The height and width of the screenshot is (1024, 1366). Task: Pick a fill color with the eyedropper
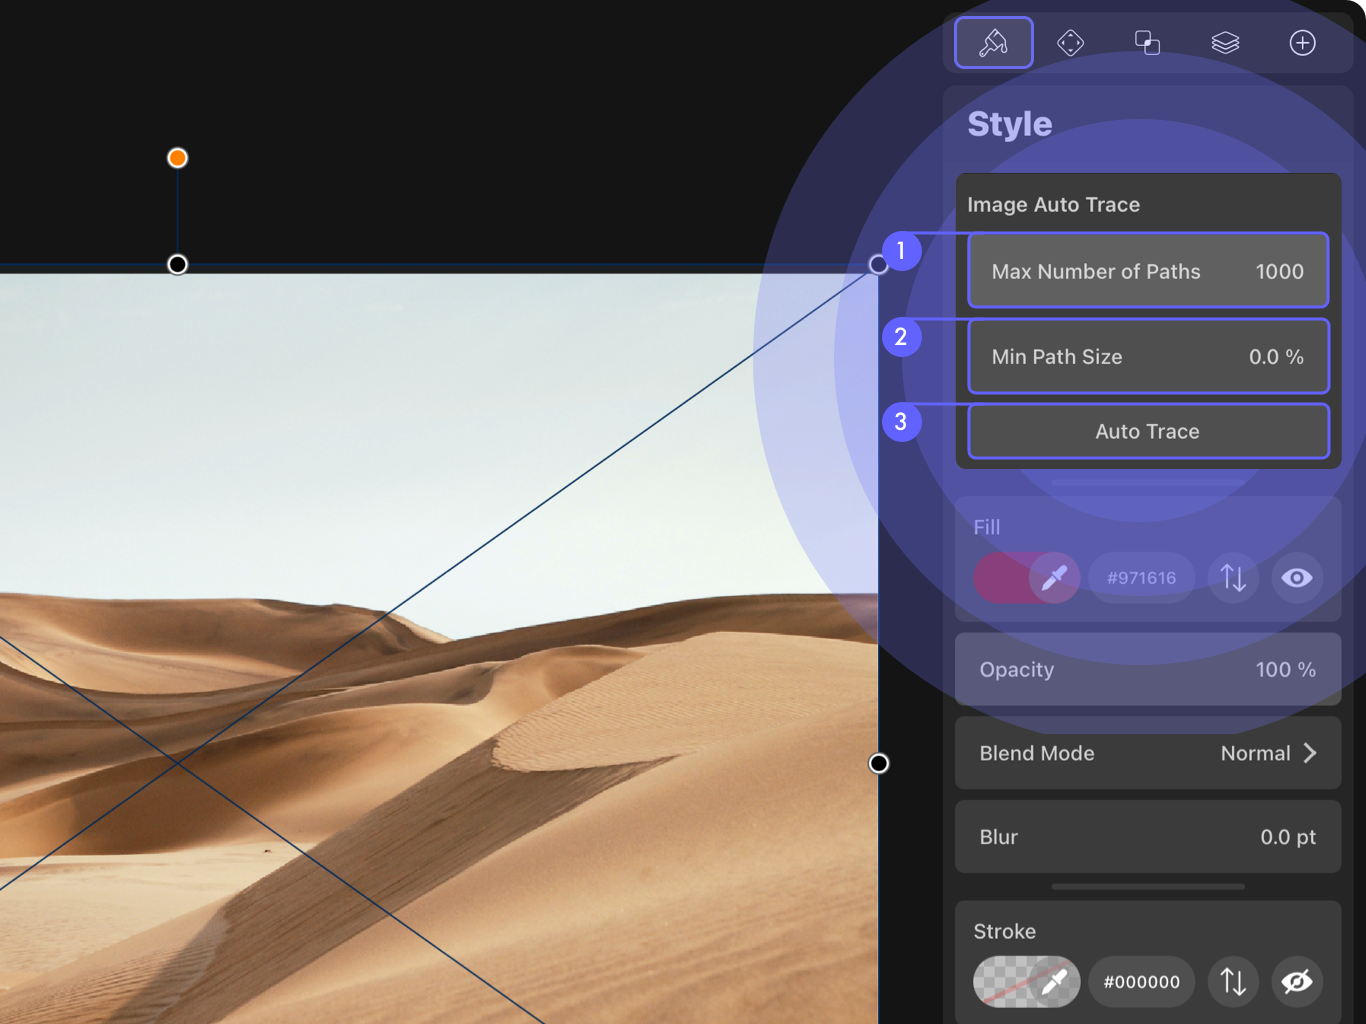(1054, 577)
